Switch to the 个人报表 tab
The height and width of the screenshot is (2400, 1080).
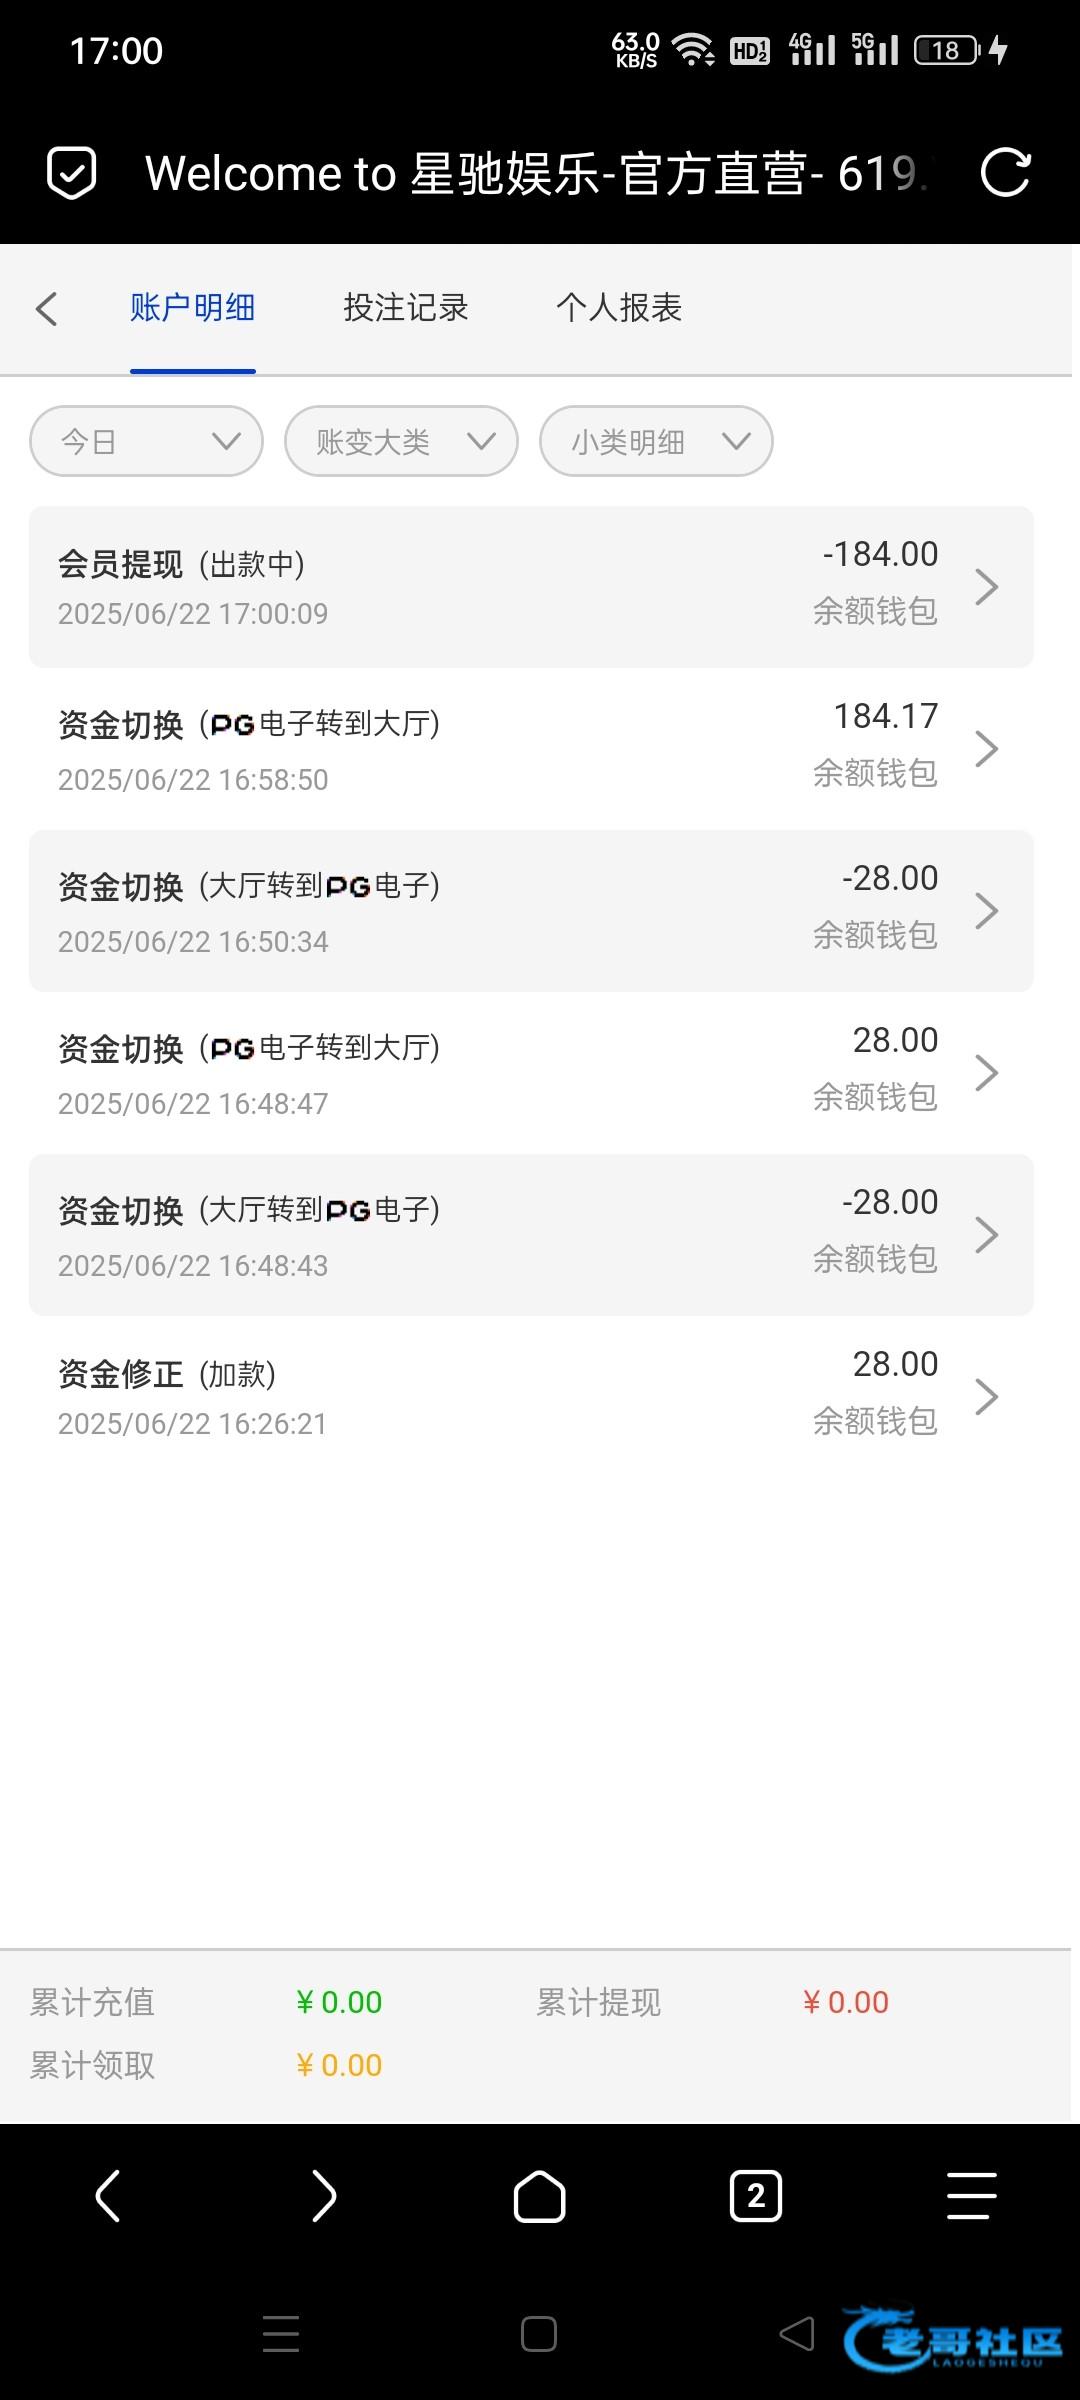(x=619, y=308)
